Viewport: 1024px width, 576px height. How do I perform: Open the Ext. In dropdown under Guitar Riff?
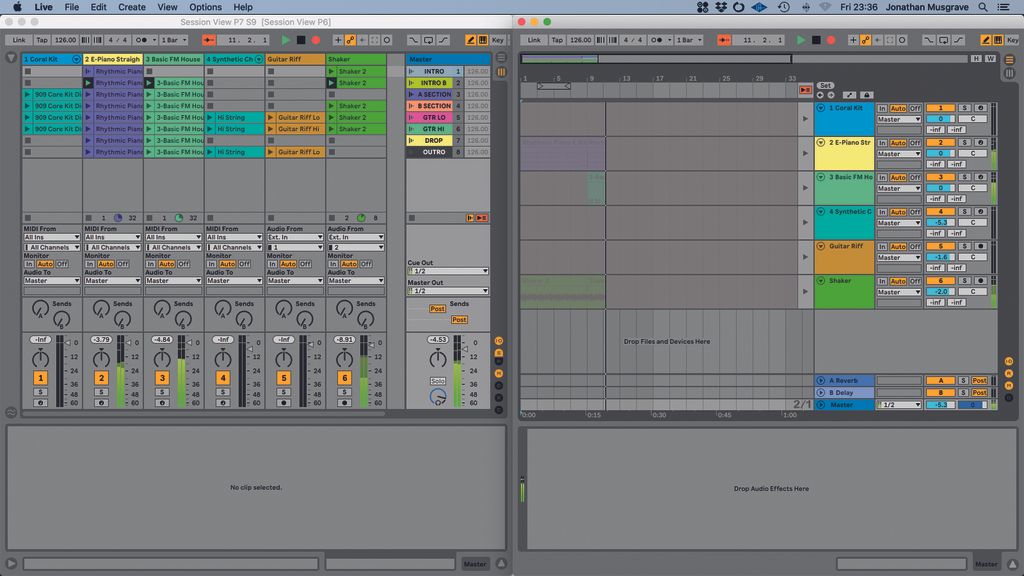click(x=295, y=237)
